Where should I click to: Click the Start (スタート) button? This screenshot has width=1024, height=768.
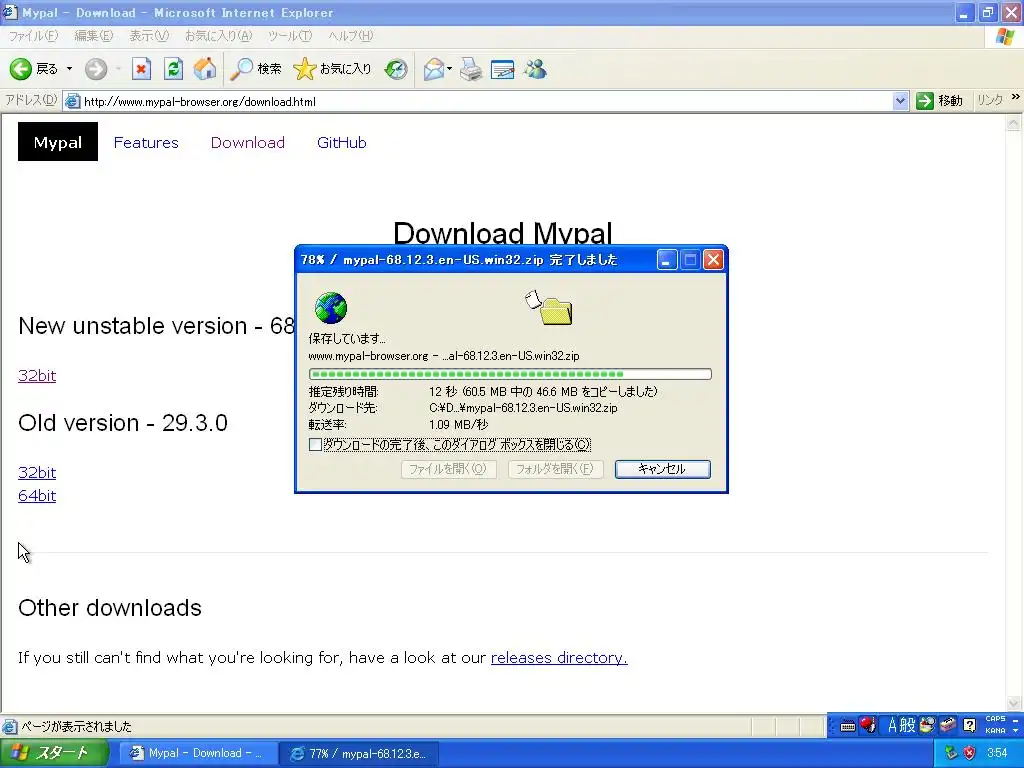[54, 753]
